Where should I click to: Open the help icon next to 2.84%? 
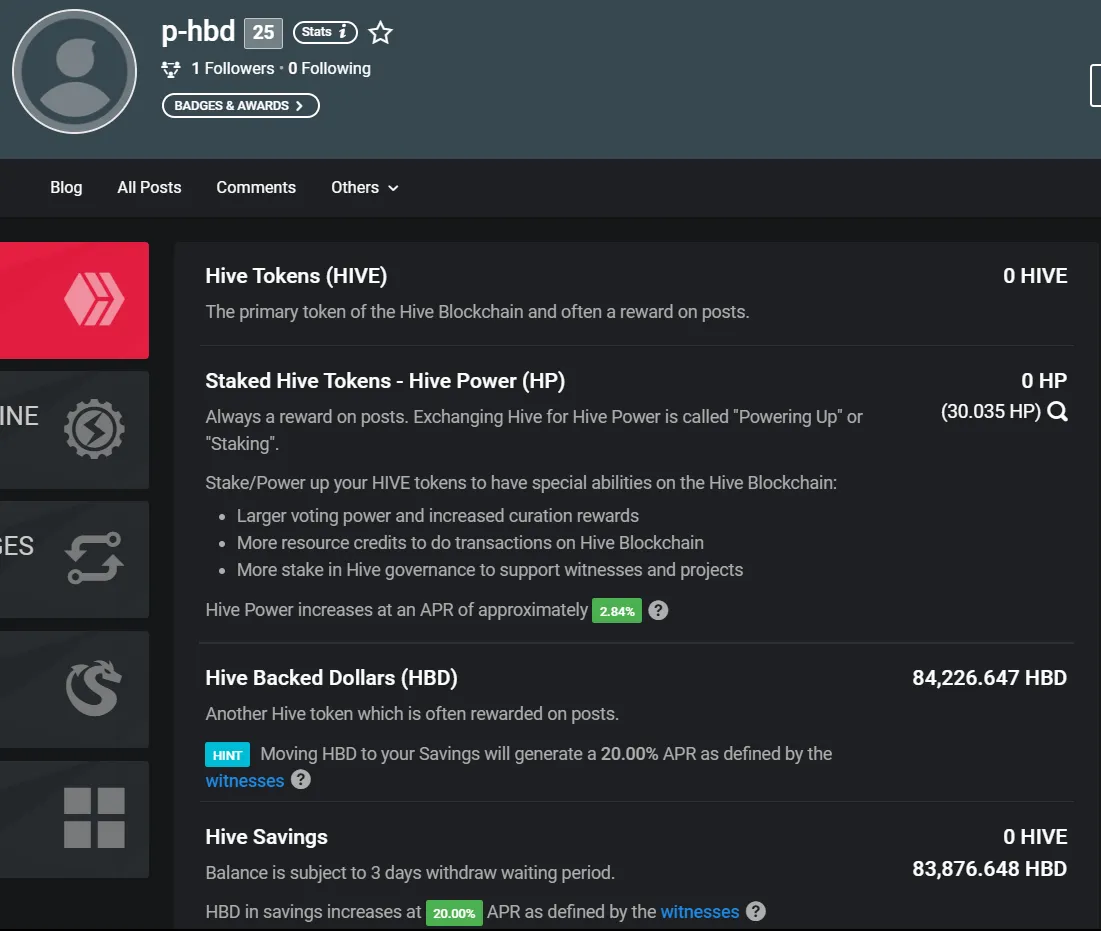coord(658,610)
